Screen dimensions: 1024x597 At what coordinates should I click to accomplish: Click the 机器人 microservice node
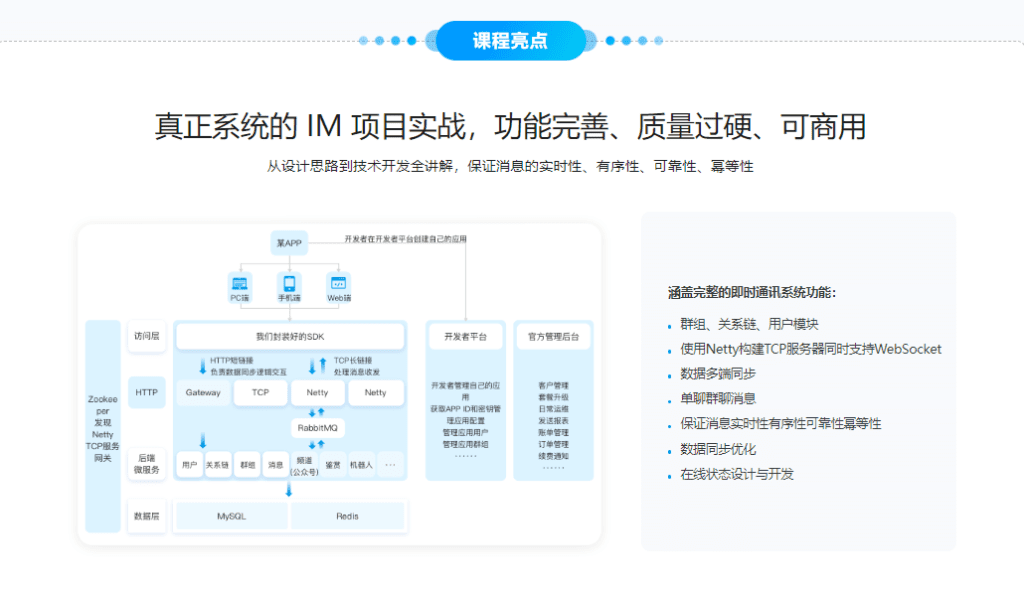pos(361,465)
